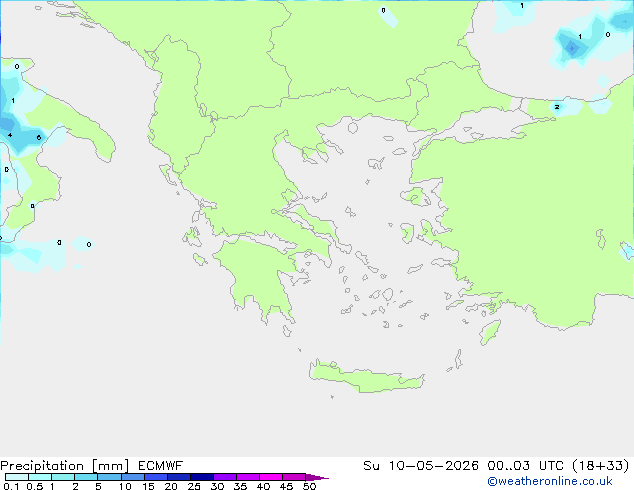Select the 30–35 mm purple legend swatch
Screen dimensions: 634x490
pos(225,477)
